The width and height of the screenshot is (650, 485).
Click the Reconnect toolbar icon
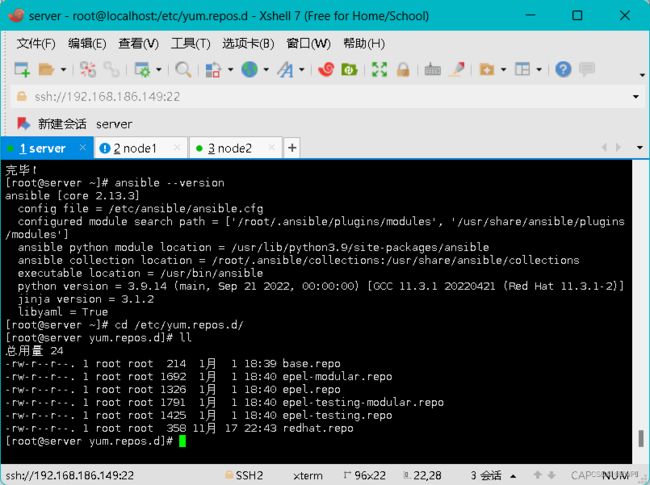tap(88, 70)
